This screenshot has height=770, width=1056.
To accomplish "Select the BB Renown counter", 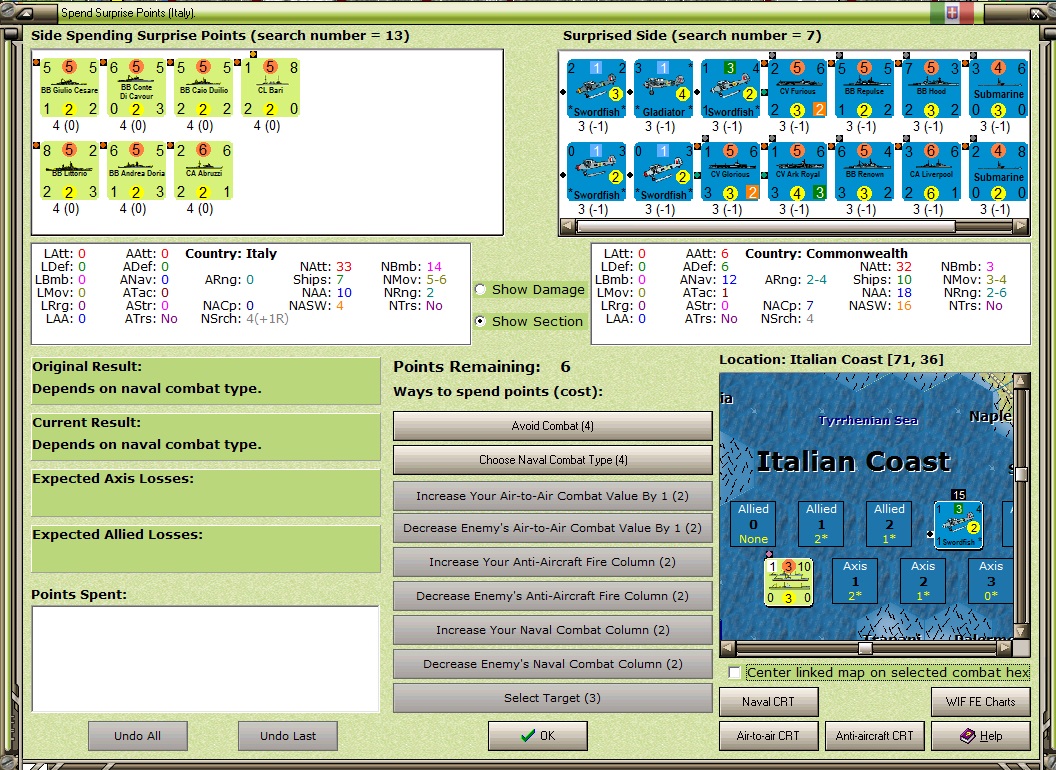I will [864, 171].
